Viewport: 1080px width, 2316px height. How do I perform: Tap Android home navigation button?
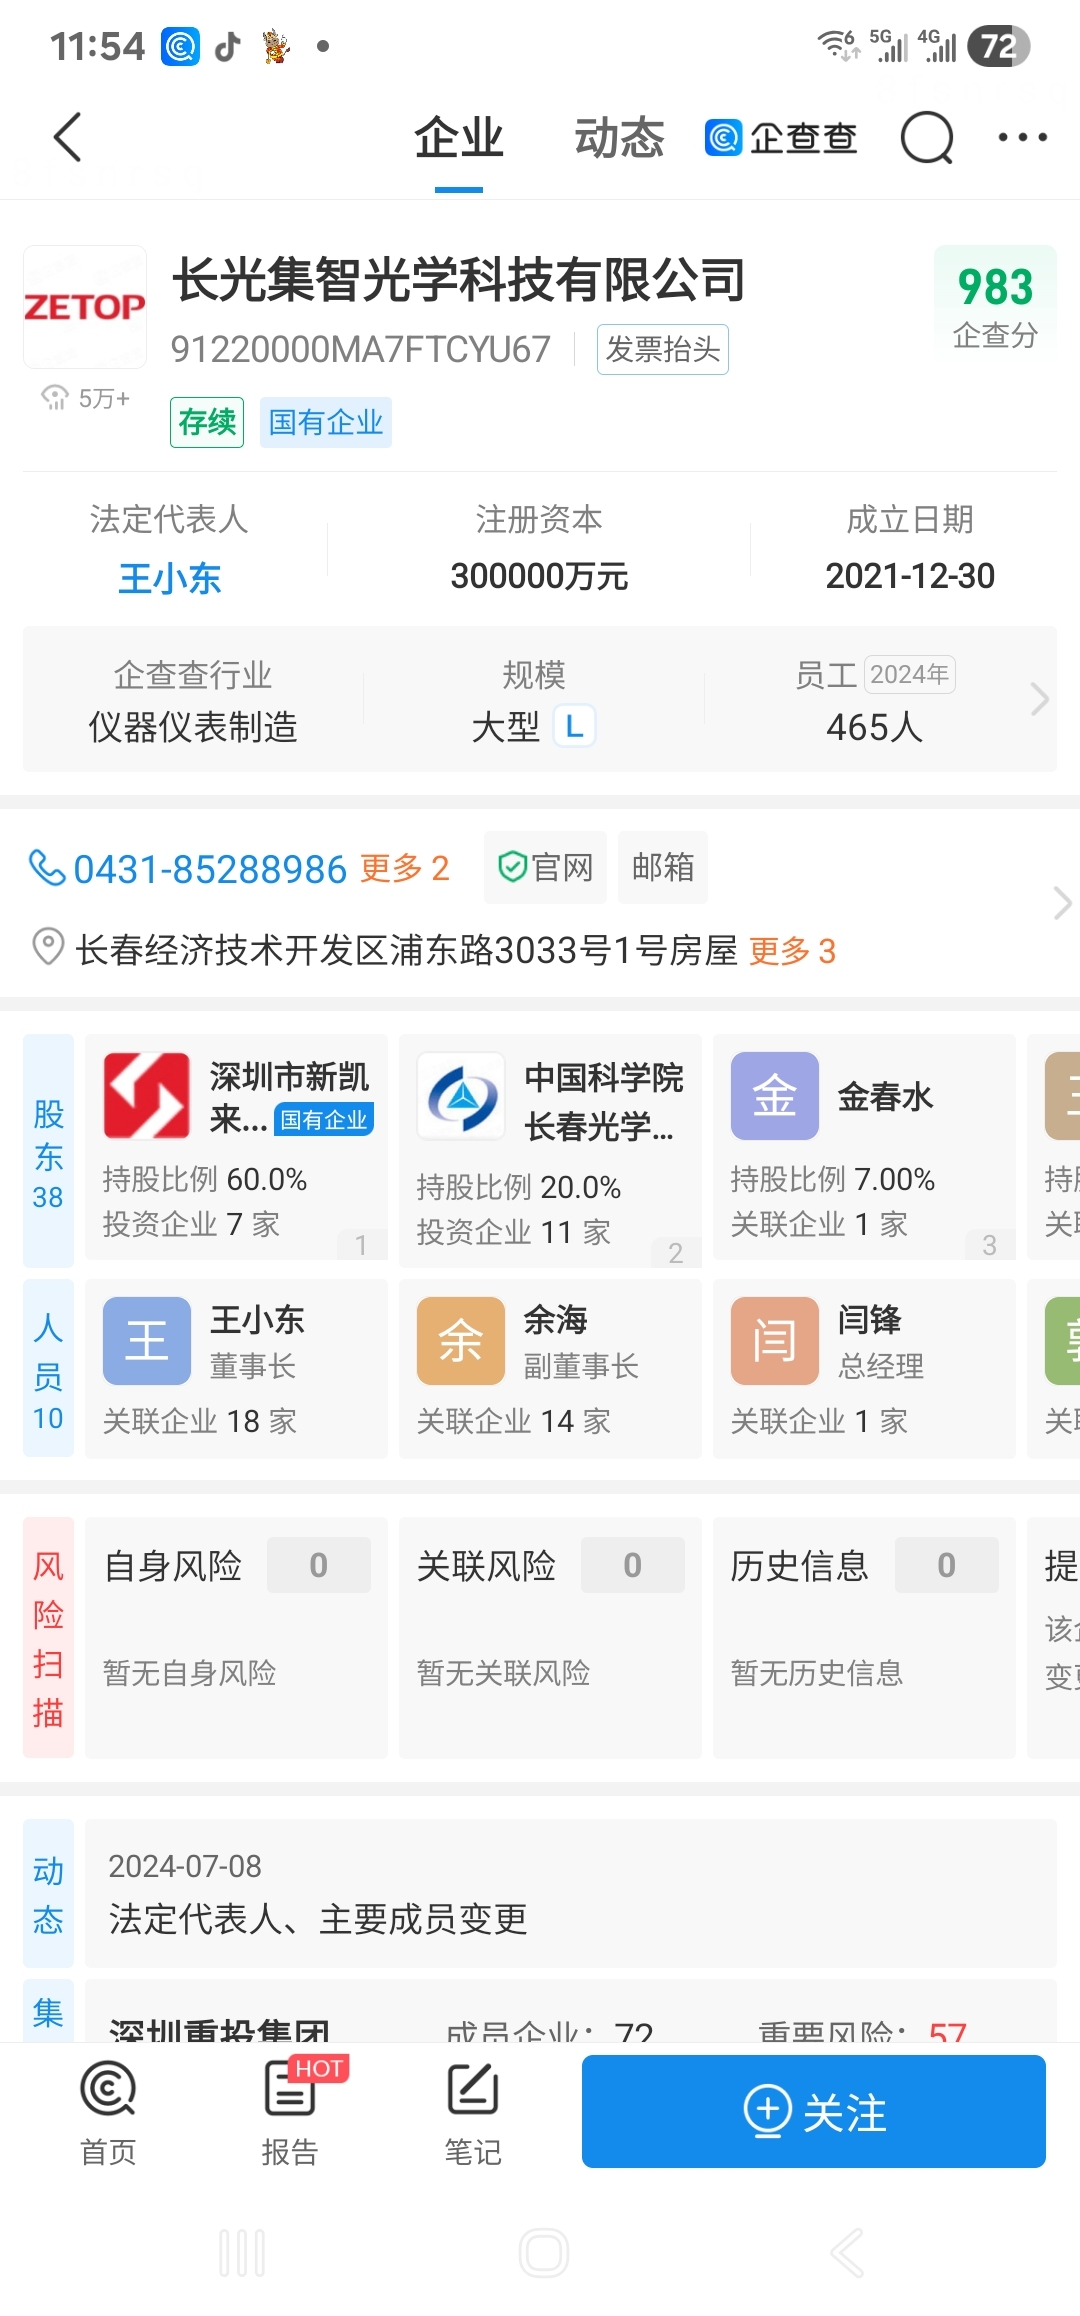click(x=544, y=2253)
